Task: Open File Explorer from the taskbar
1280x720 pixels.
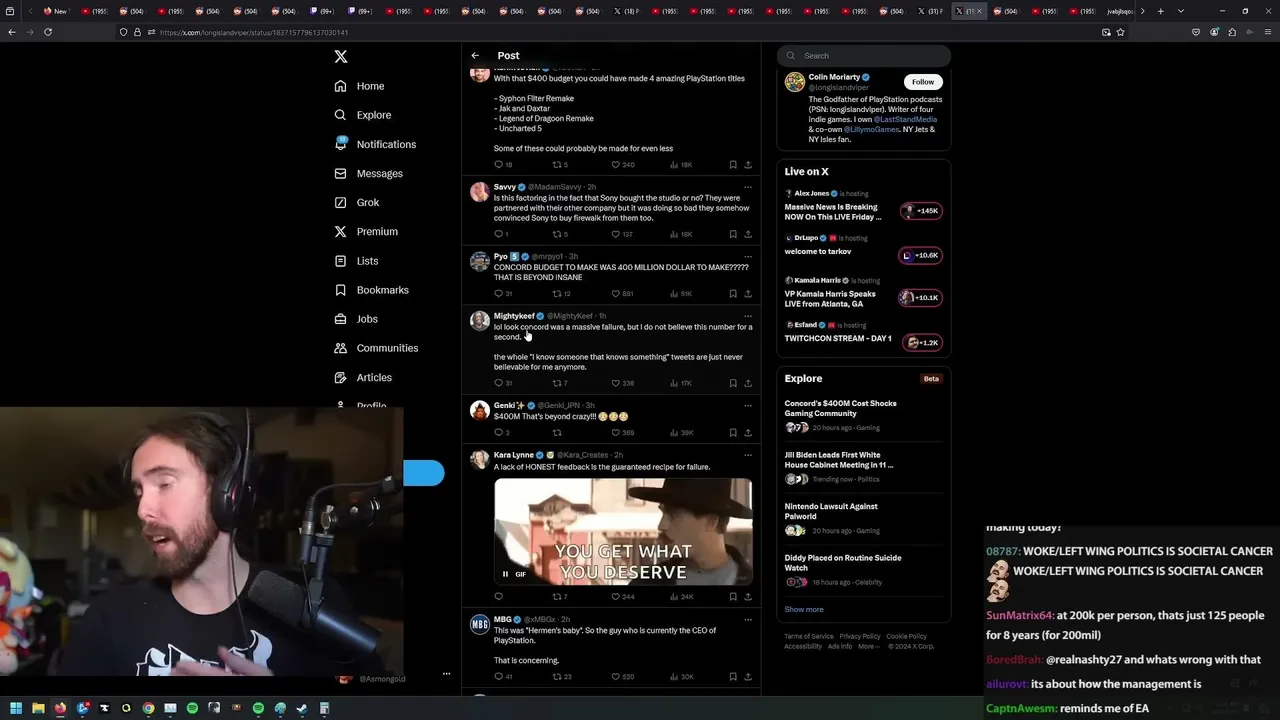Action: [38, 709]
